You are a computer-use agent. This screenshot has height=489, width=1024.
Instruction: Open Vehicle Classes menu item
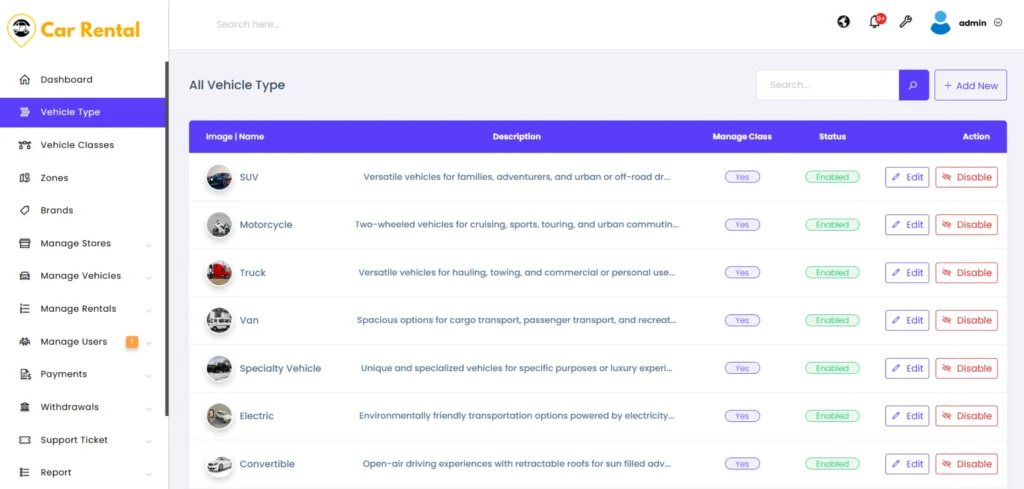[x=77, y=145]
